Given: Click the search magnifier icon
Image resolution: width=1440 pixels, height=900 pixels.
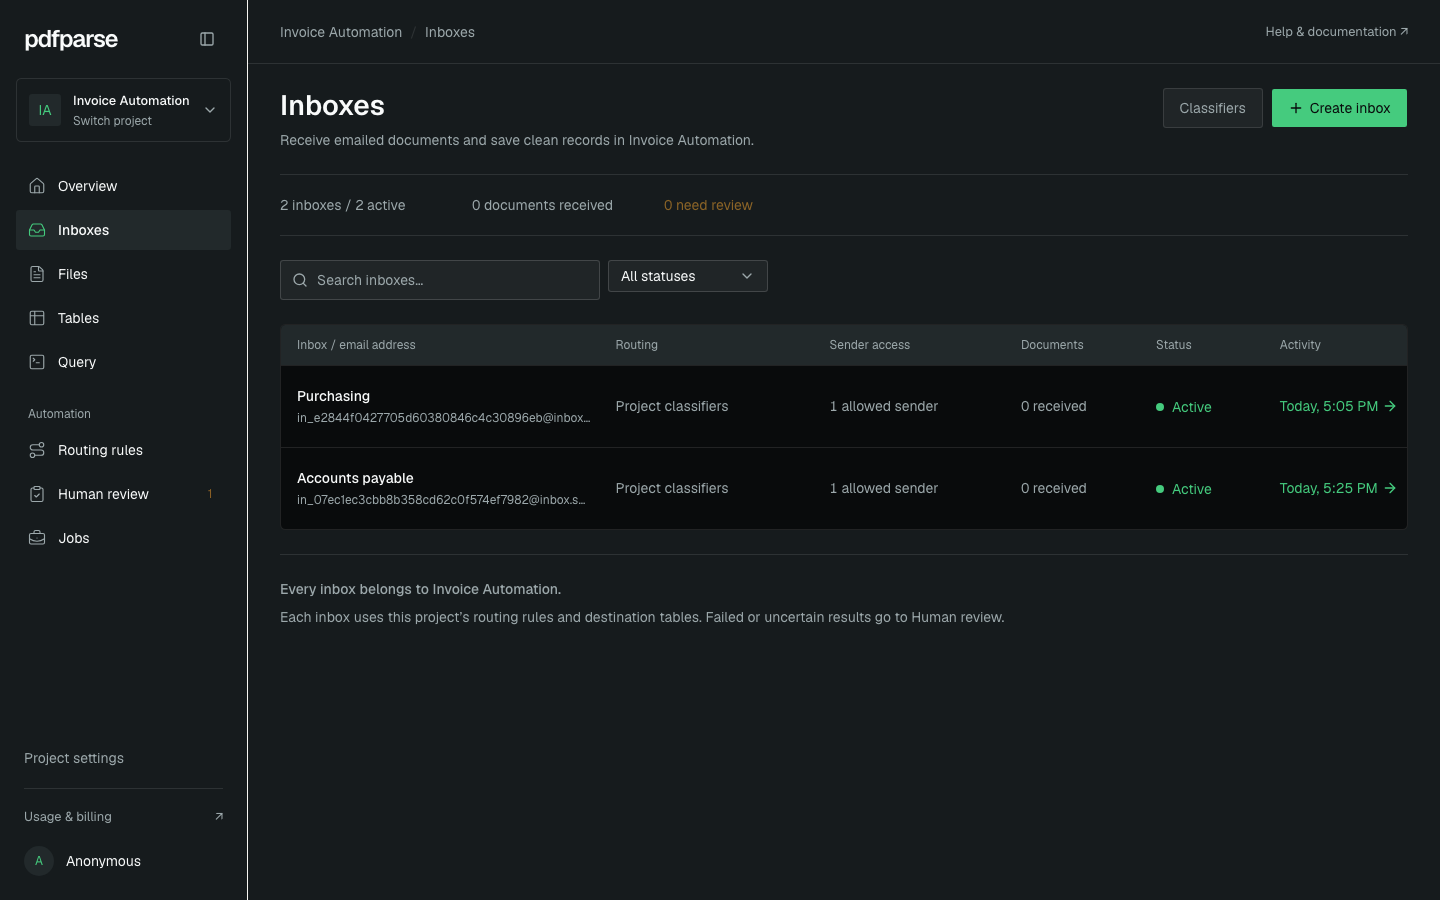Looking at the screenshot, I should click(x=300, y=280).
